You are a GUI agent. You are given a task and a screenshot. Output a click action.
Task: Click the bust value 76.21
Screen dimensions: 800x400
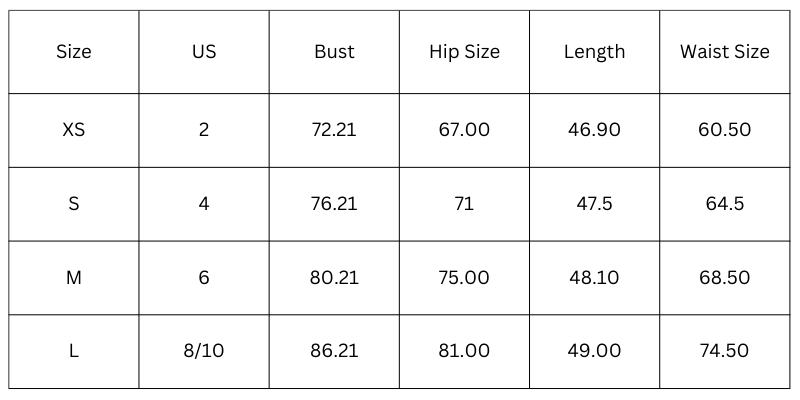tap(334, 204)
